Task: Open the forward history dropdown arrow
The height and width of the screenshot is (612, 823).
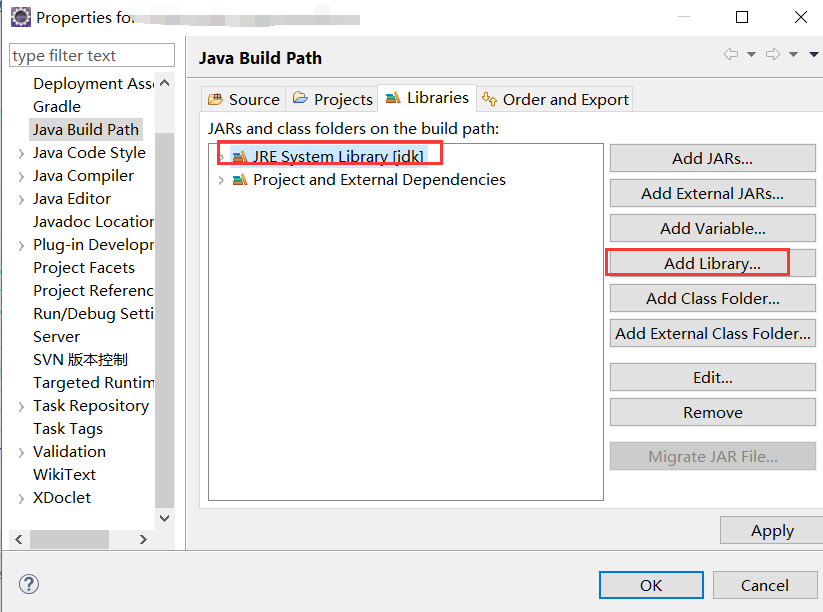Action: 794,54
